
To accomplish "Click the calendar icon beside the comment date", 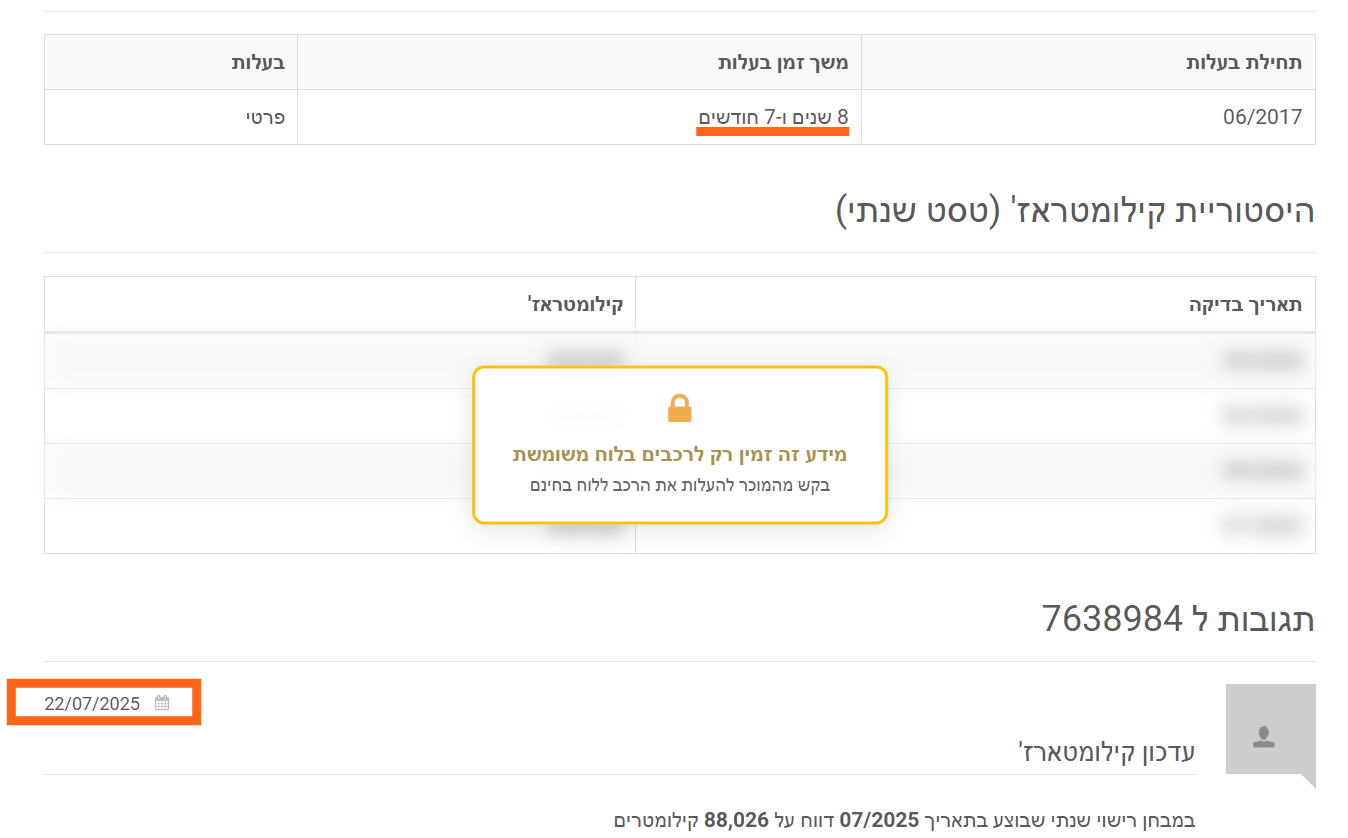I will point(162,703).
